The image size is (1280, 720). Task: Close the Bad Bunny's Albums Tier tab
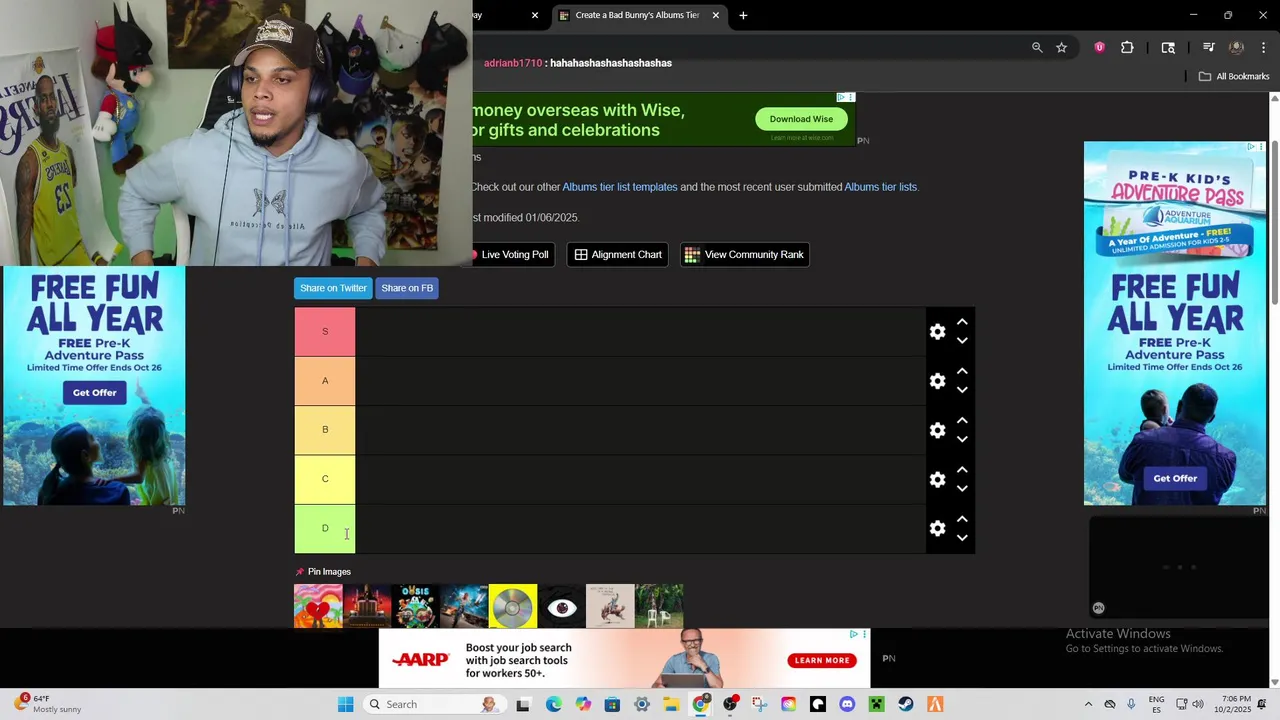coord(715,15)
